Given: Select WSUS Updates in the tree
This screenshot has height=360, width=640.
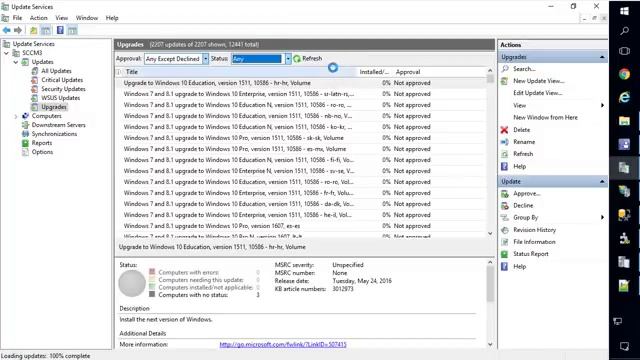Looking at the screenshot, I should click(60, 98).
